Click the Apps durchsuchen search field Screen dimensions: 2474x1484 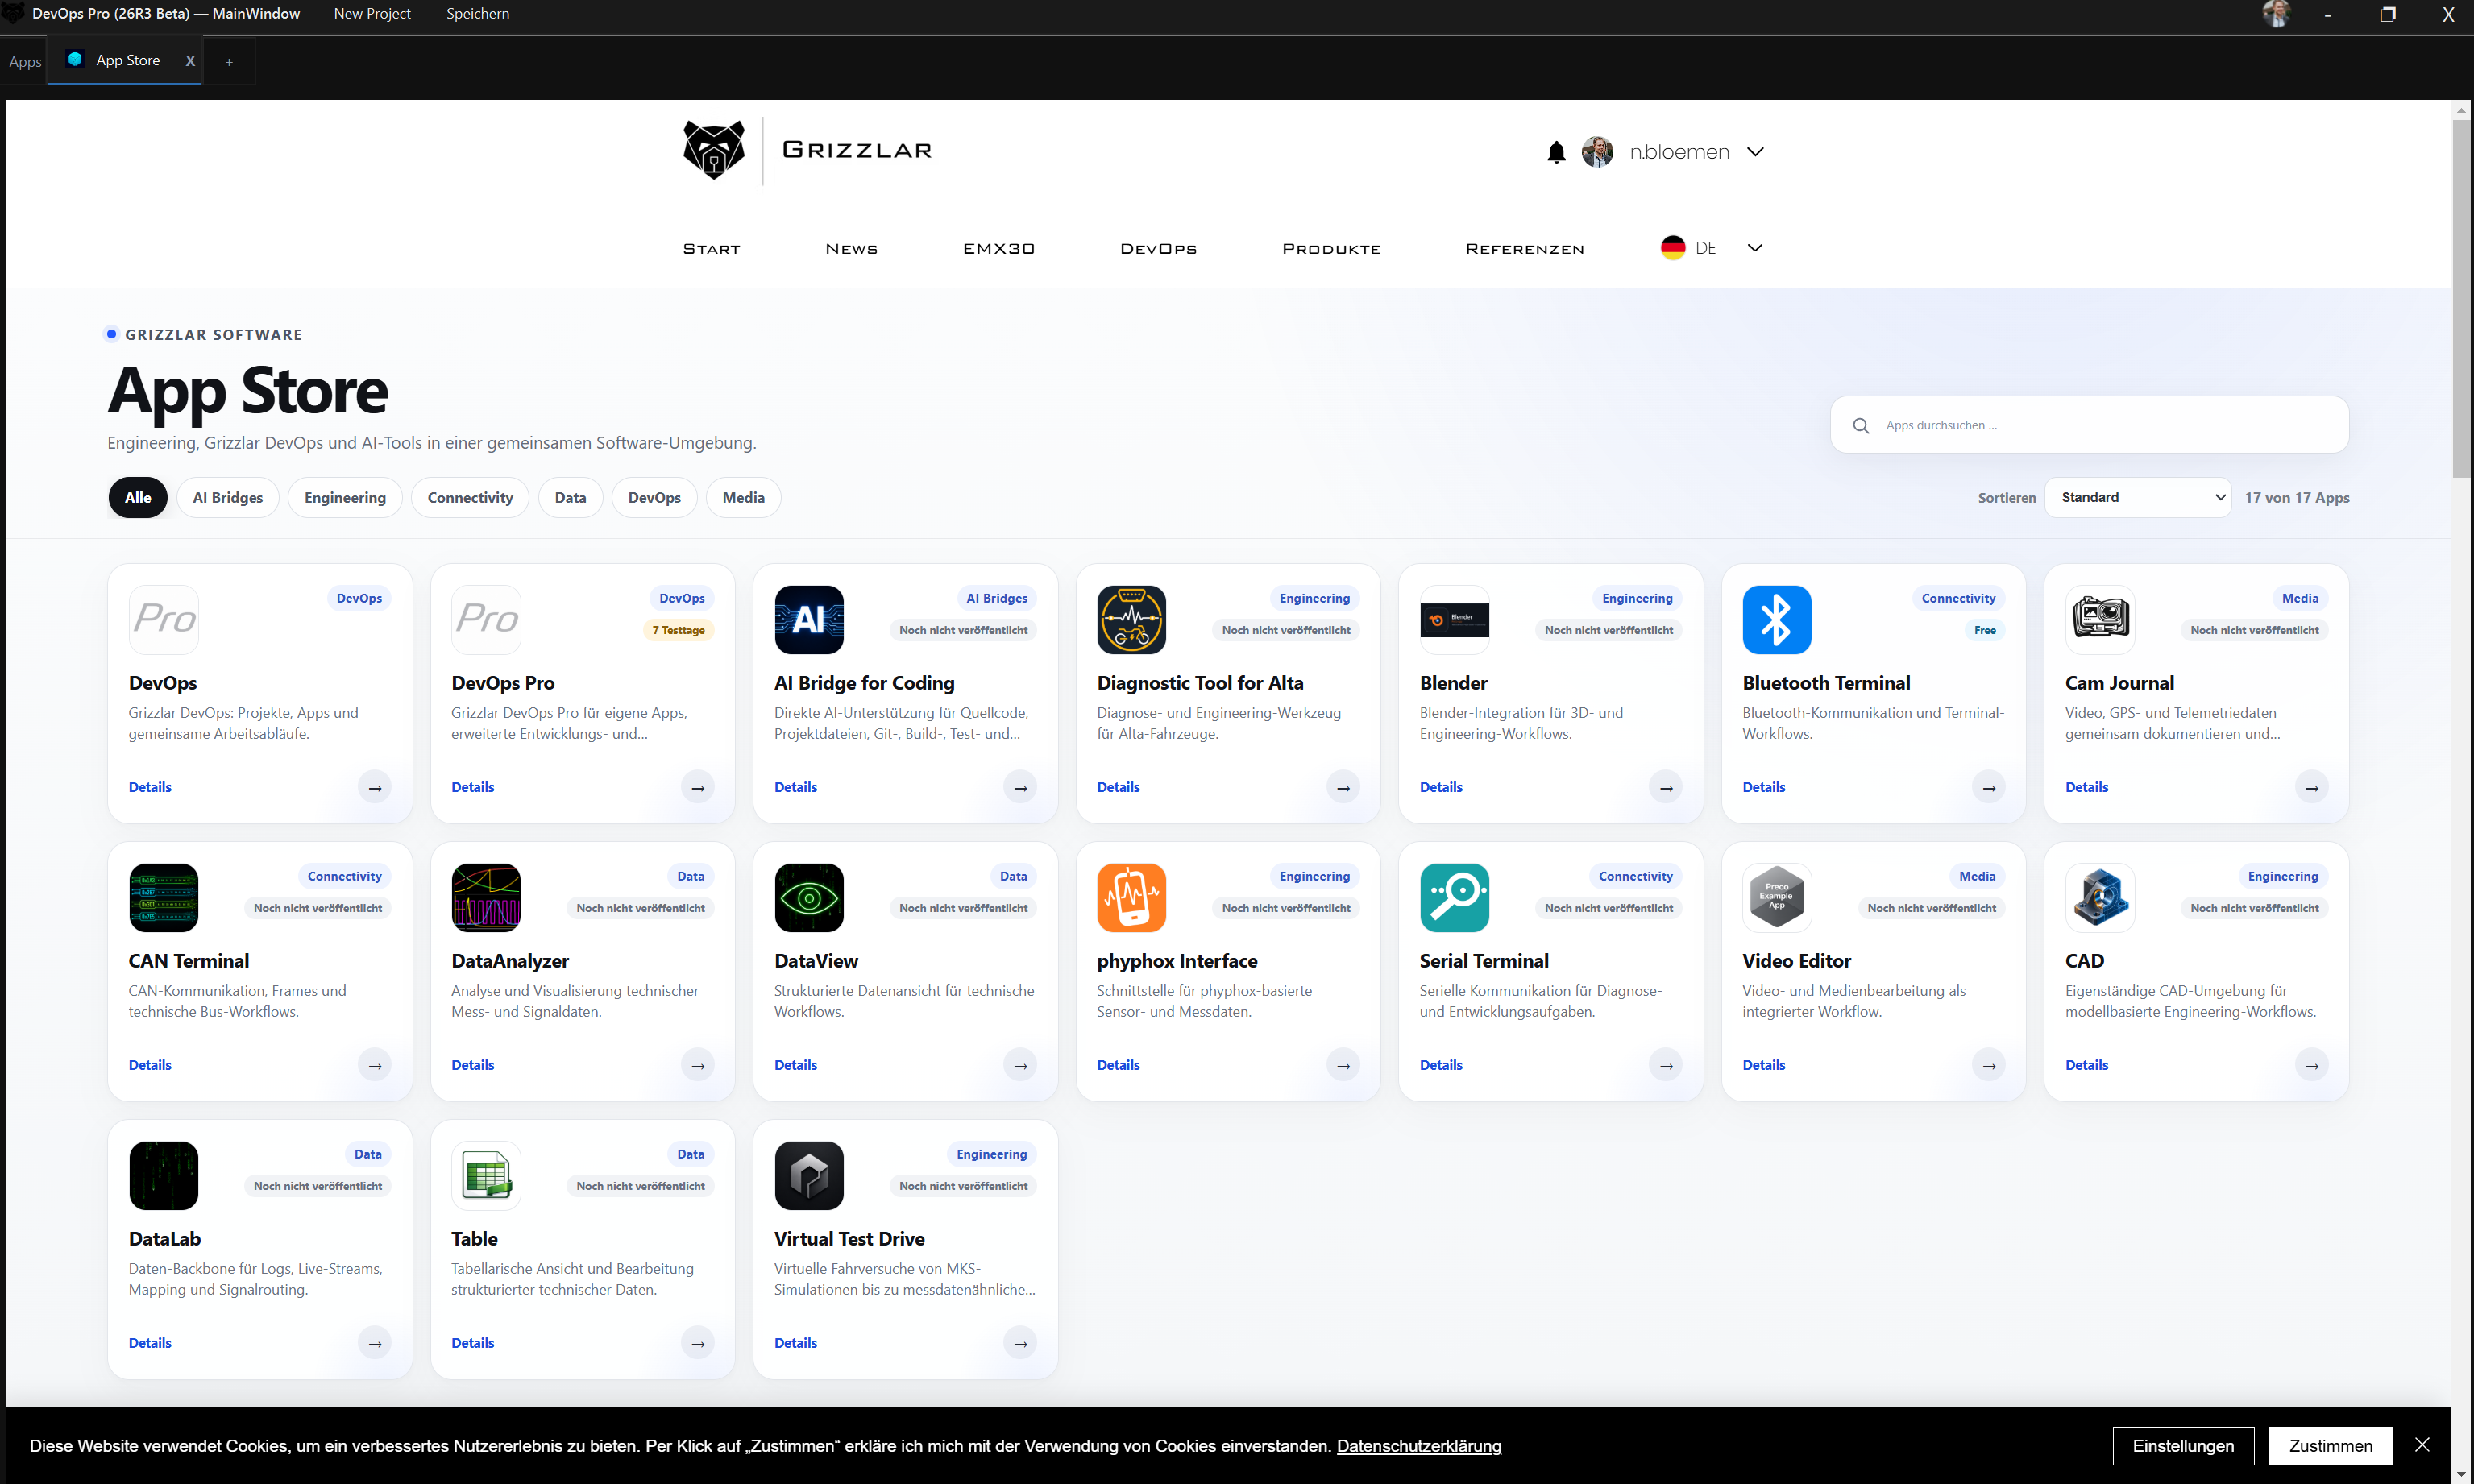[2089, 425]
